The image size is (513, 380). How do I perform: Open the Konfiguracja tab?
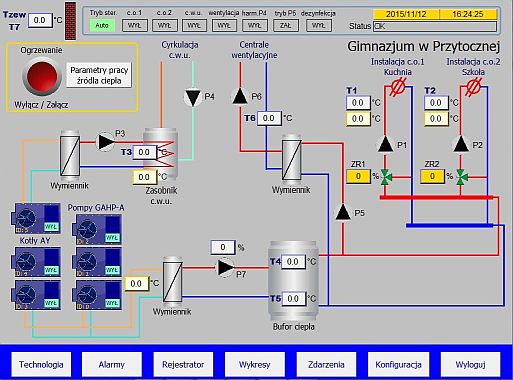click(x=398, y=364)
